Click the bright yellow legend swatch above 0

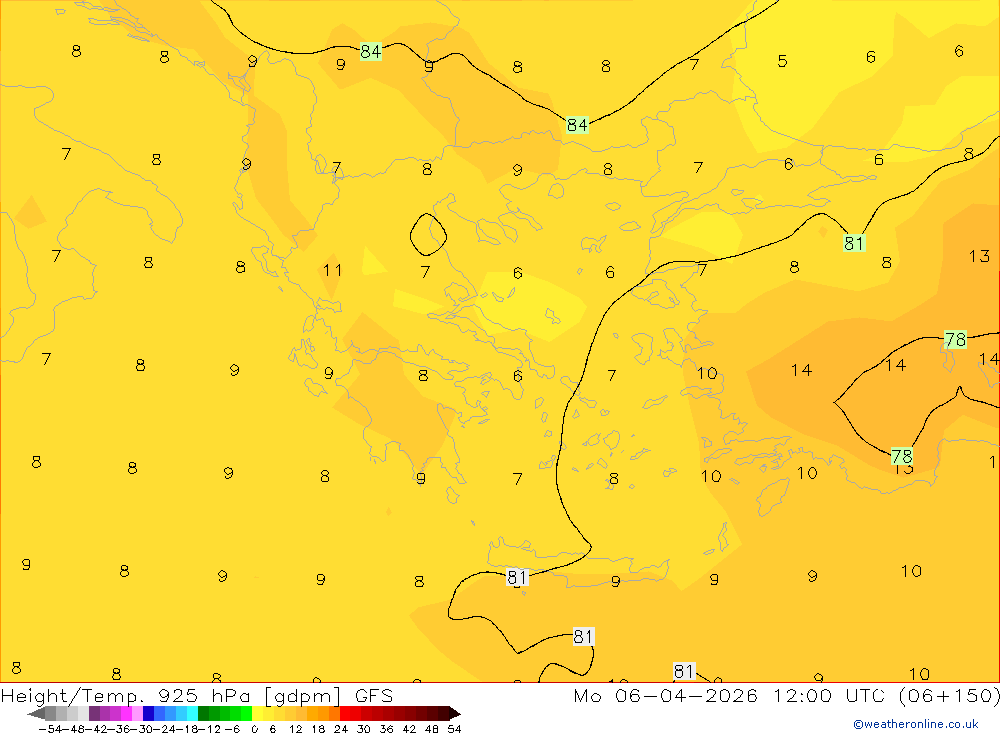[x=257, y=713]
